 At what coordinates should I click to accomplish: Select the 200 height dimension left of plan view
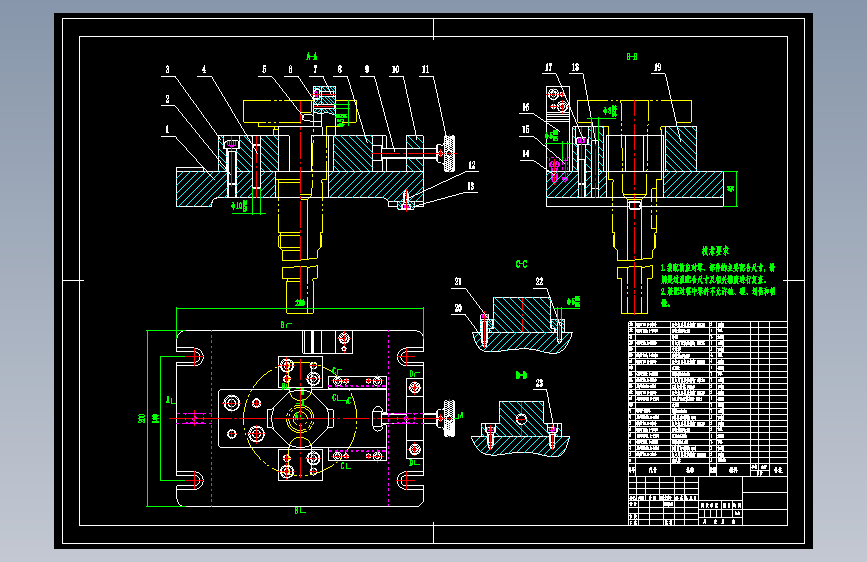(x=142, y=418)
